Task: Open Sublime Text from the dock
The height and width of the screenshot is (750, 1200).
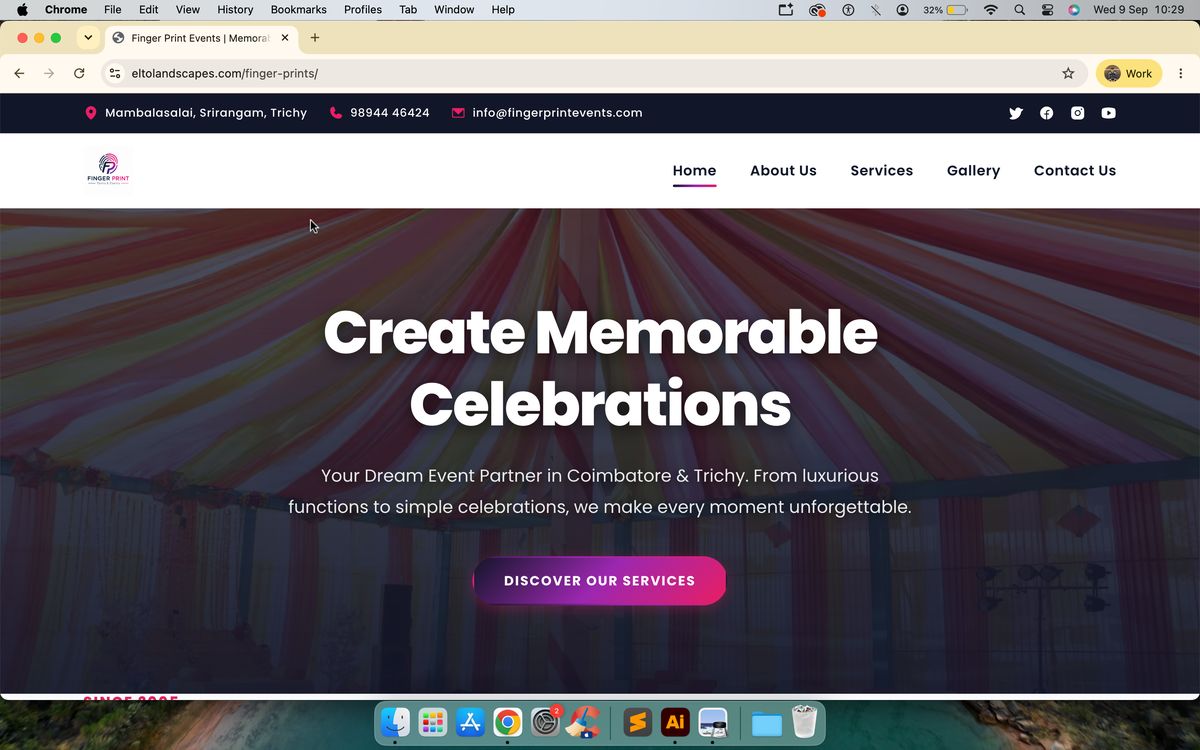Action: 638,722
